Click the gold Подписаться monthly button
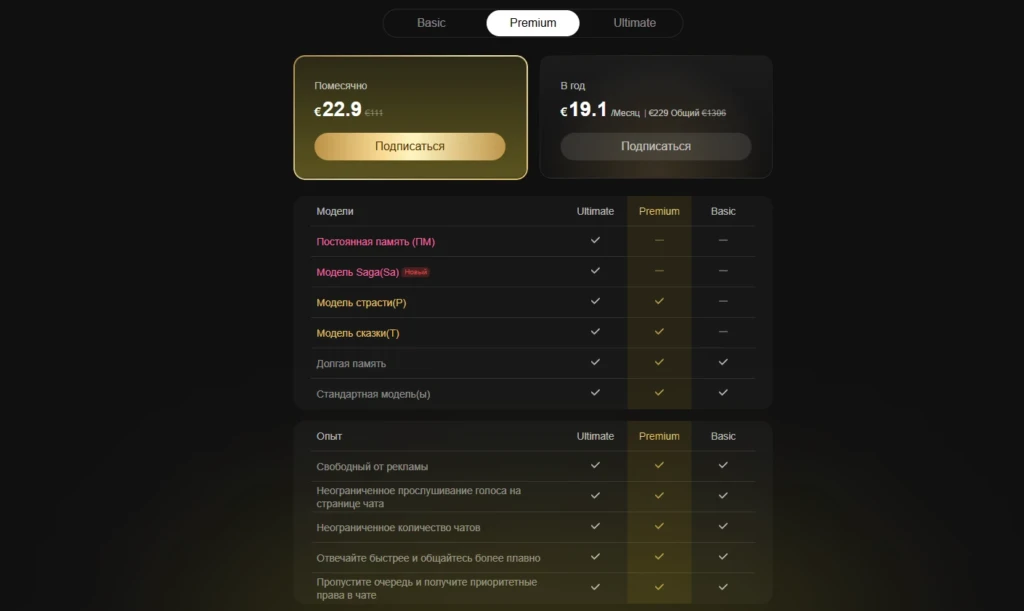1024x611 pixels. pyautogui.click(x=410, y=146)
